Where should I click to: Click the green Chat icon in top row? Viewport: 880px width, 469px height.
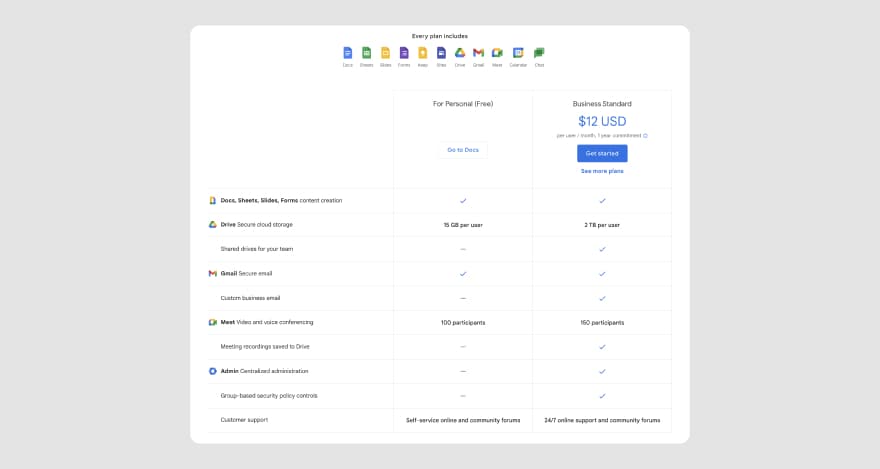[x=539, y=53]
